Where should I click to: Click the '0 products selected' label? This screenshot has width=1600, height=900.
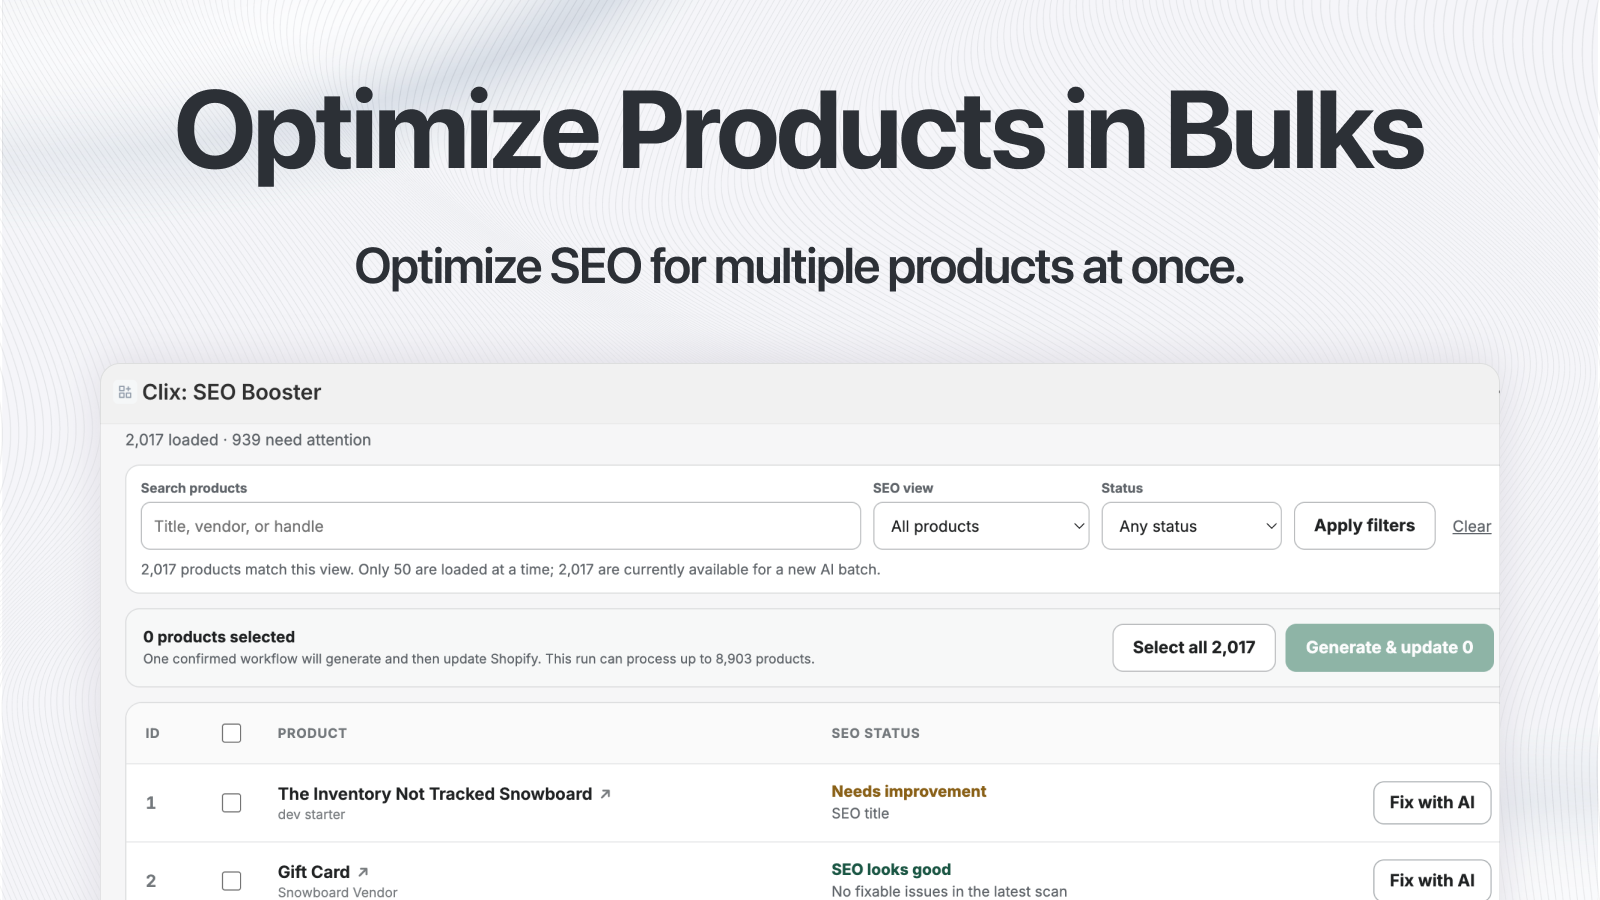(219, 637)
